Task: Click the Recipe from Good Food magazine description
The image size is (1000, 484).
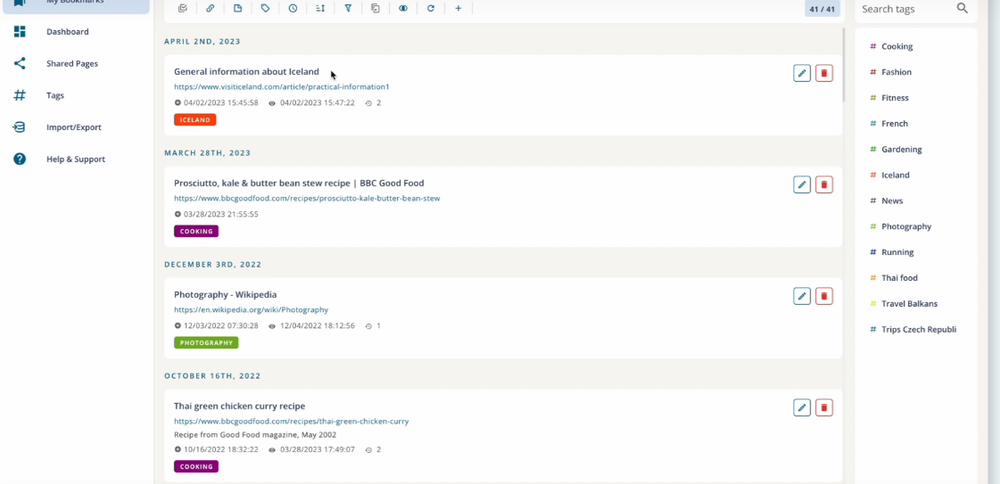Action: pos(255,435)
